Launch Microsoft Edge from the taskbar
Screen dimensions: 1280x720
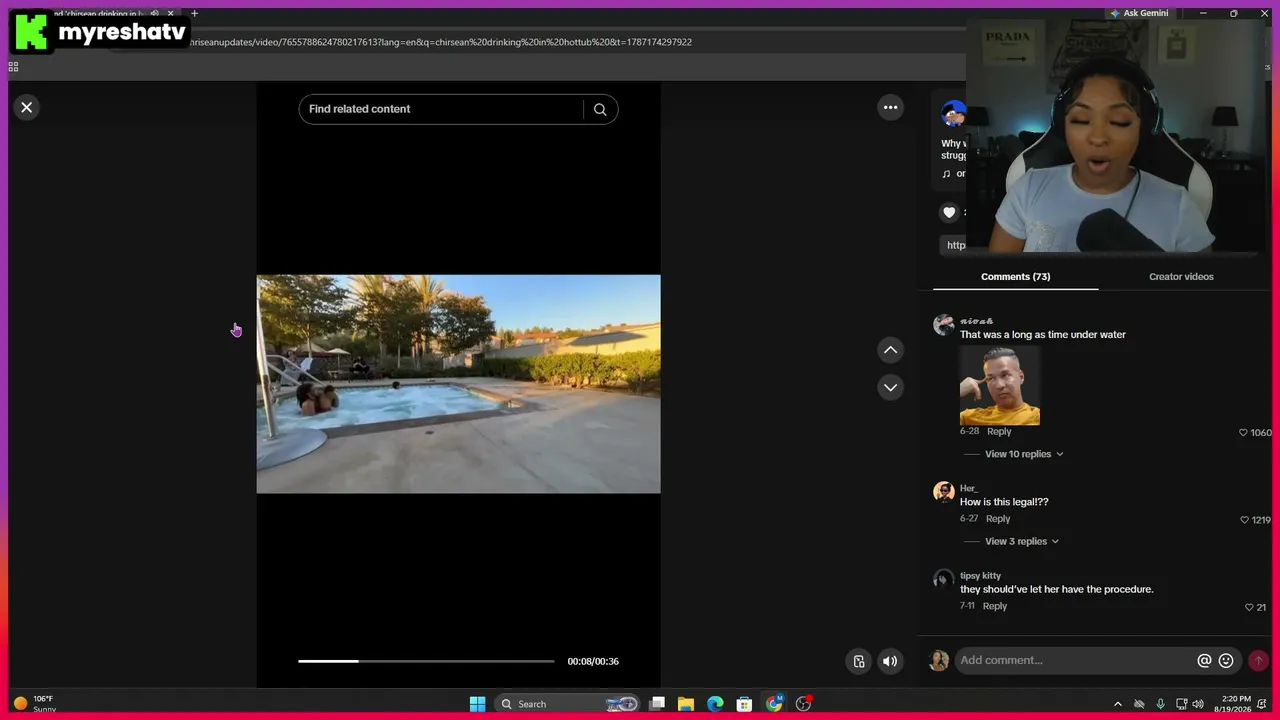coord(715,704)
